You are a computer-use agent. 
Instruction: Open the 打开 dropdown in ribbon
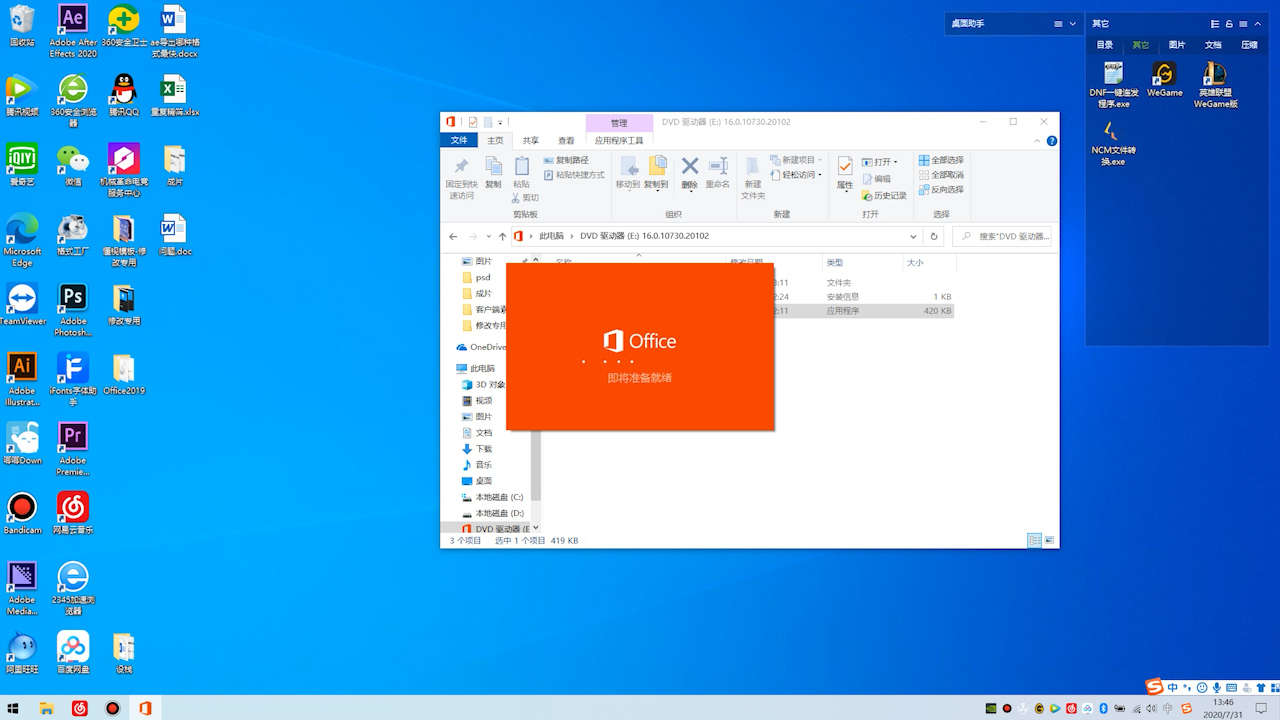click(880, 162)
